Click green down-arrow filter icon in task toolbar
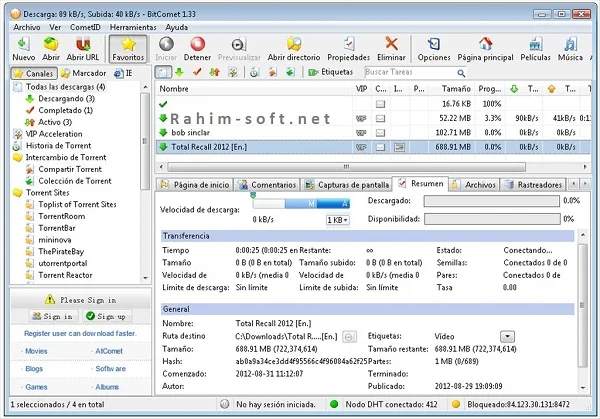Image resolution: width=600 pixels, height=419 pixels. [179, 72]
